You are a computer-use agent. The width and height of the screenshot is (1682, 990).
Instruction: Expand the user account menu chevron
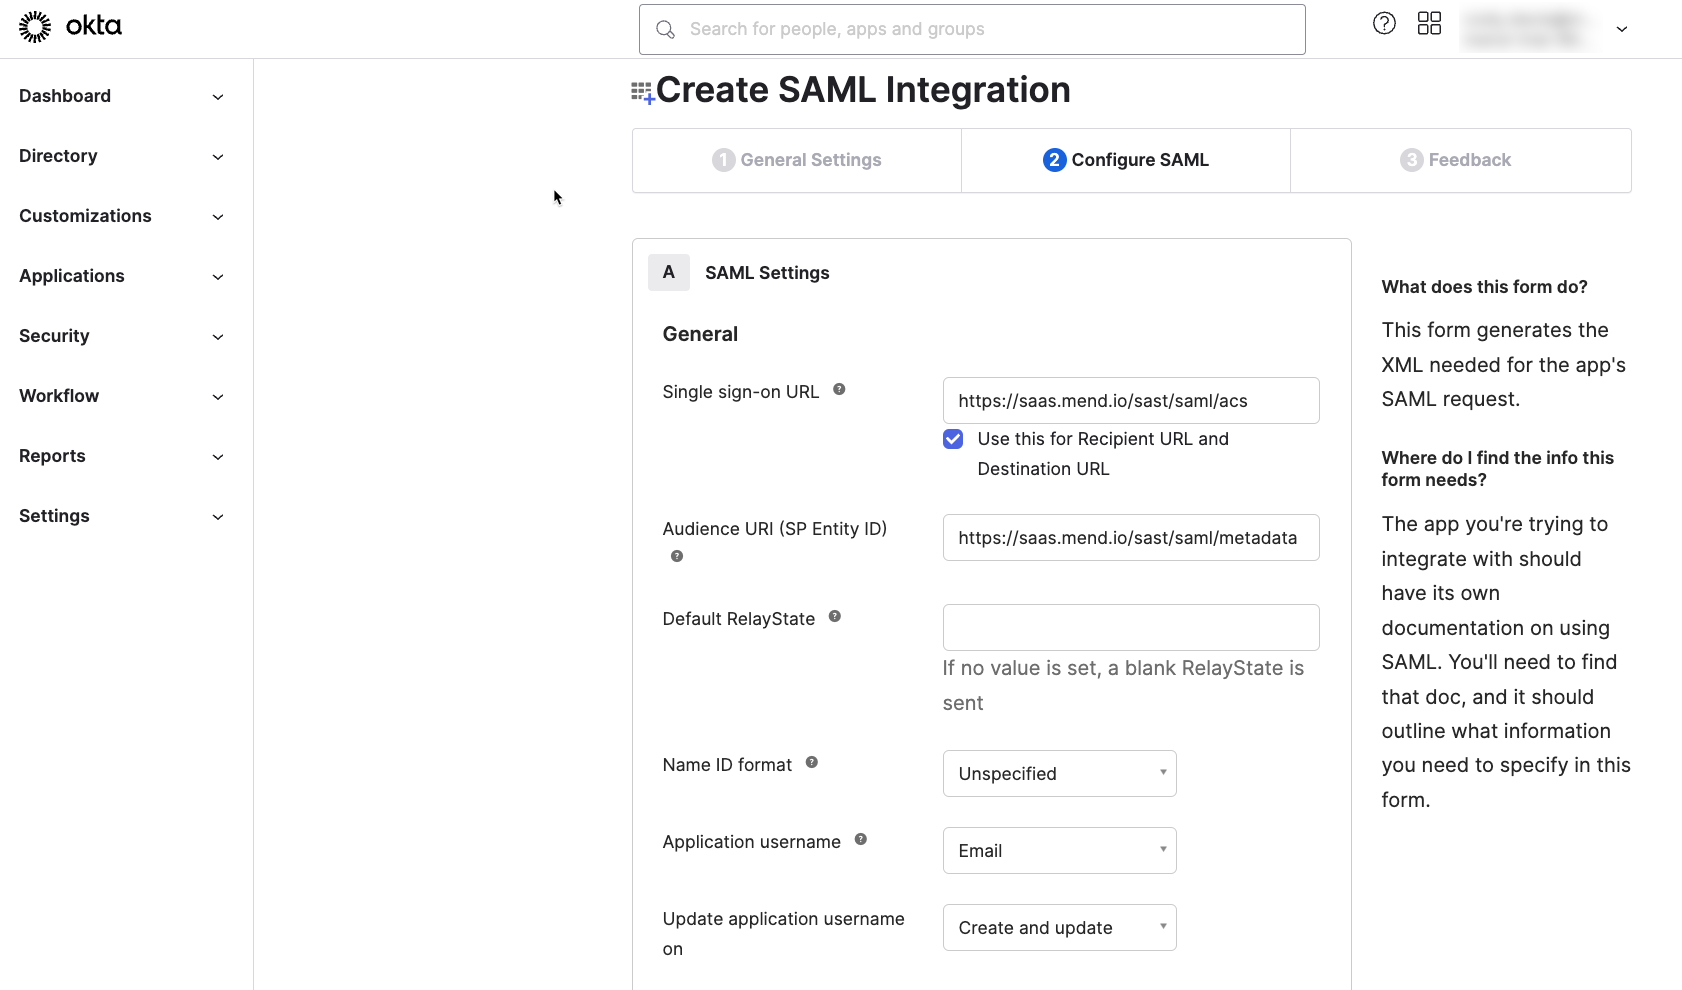(1621, 29)
